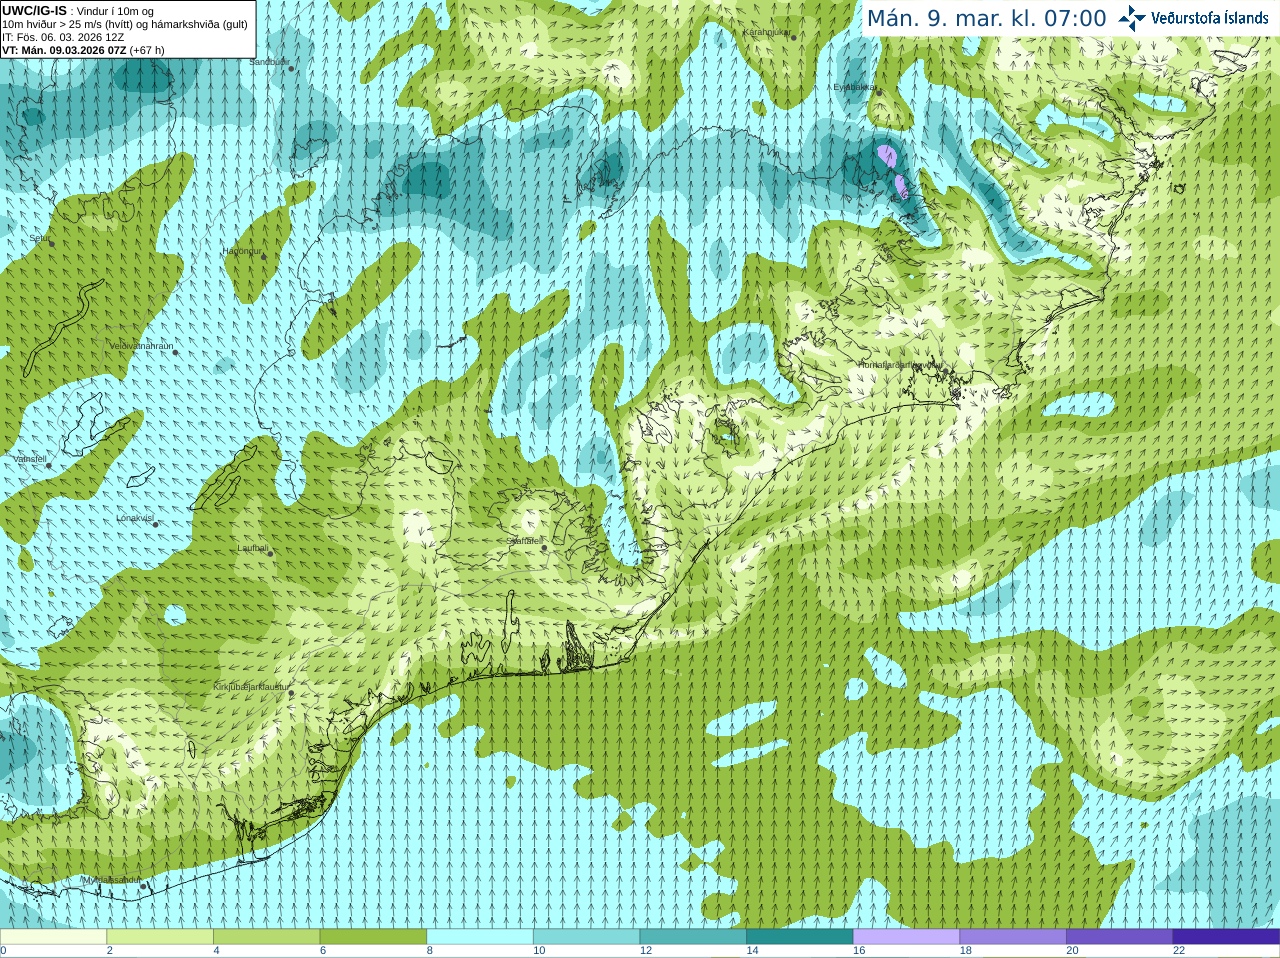Image resolution: width=1280 pixels, height=958 pixels.
Task: Select the 20–22 m/s violet legend swatch
Action: point(1119,937)
